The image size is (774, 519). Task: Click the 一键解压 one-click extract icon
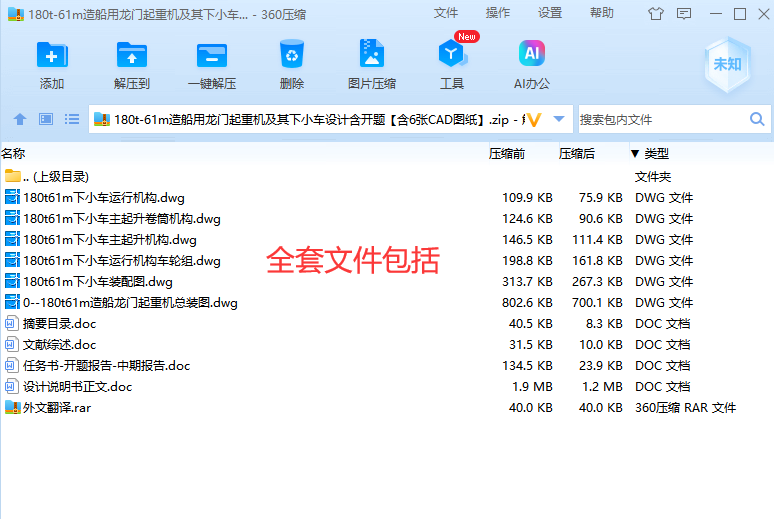click(x=212, y=55)
